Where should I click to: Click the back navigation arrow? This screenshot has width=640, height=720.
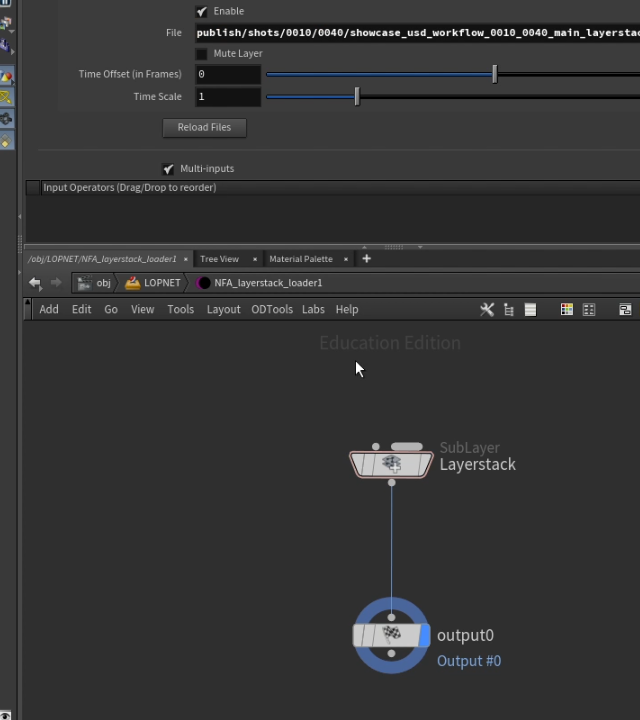tap(35, 283)
